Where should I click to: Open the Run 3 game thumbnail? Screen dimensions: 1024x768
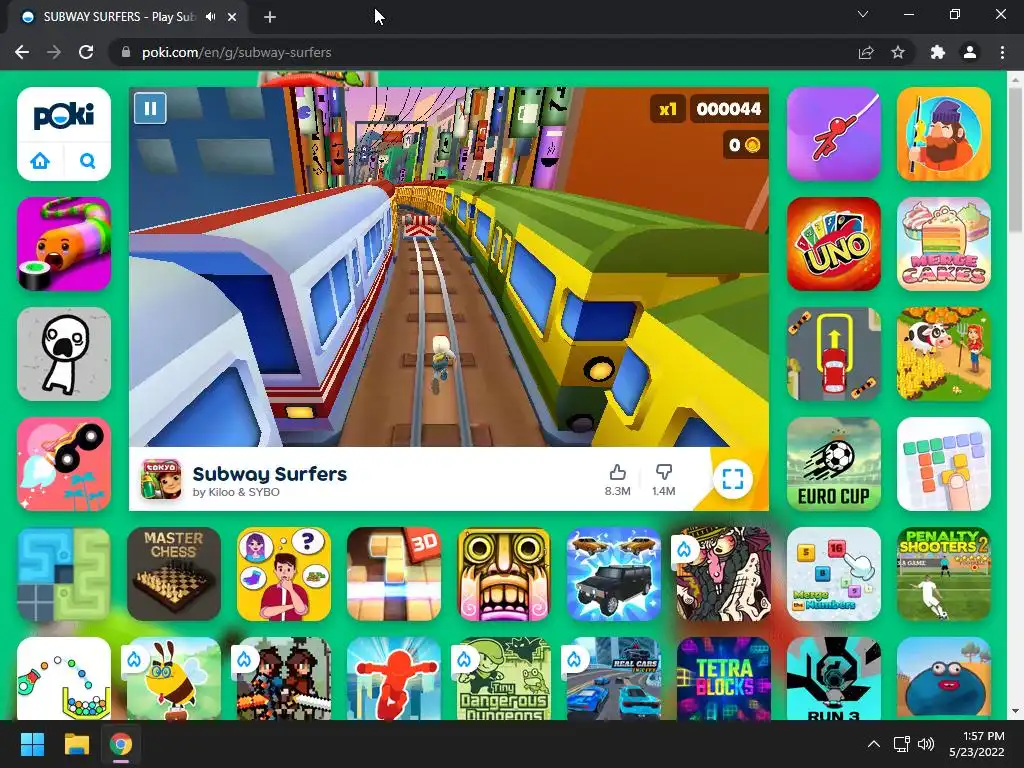pos(834,679)
